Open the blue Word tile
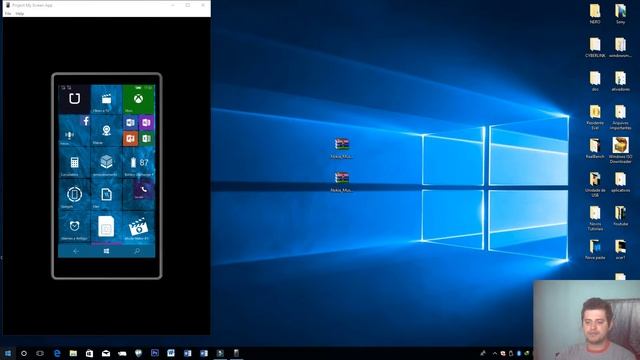This screenshot has width=640, height=360. click(130, 122)
